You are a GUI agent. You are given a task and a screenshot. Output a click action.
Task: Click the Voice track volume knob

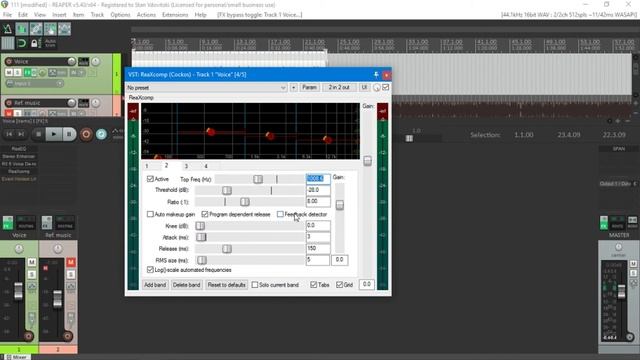click(72, 61)
